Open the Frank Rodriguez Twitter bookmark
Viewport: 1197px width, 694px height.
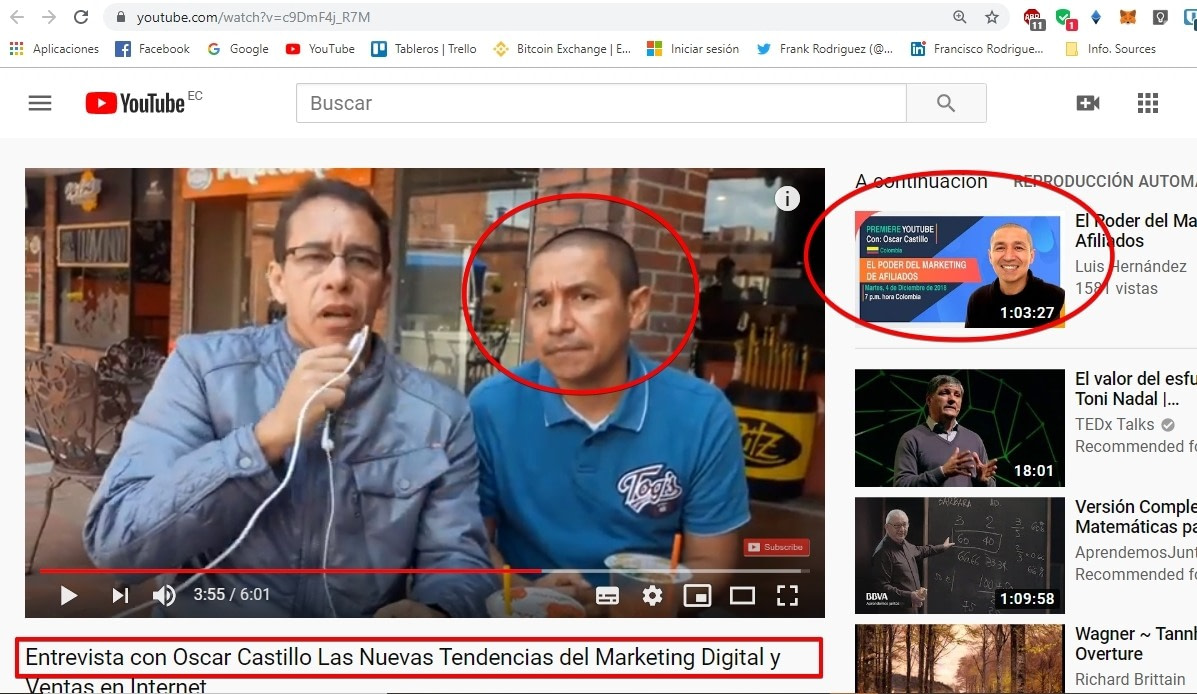point(824,49)
